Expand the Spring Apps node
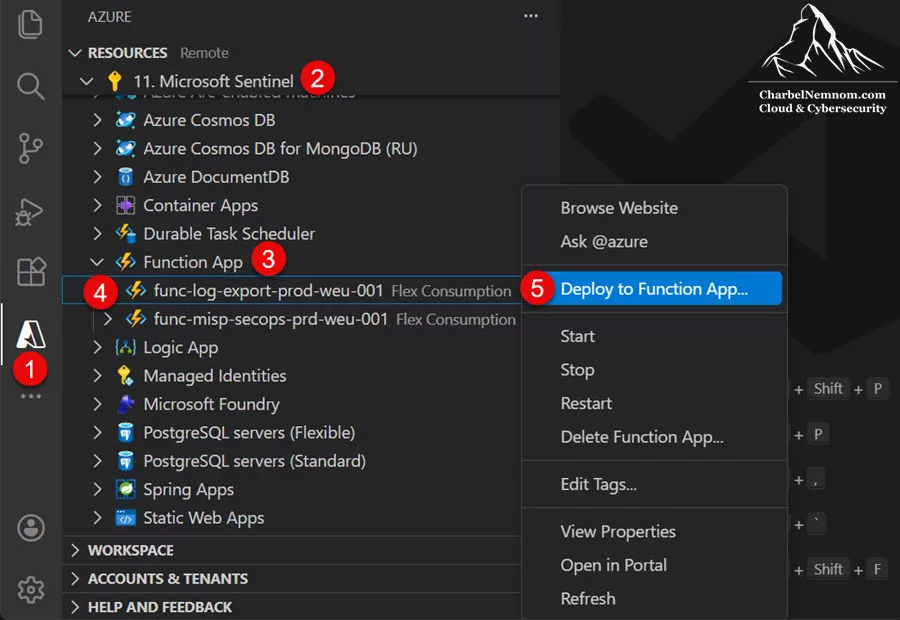 (x=98, y=489)
